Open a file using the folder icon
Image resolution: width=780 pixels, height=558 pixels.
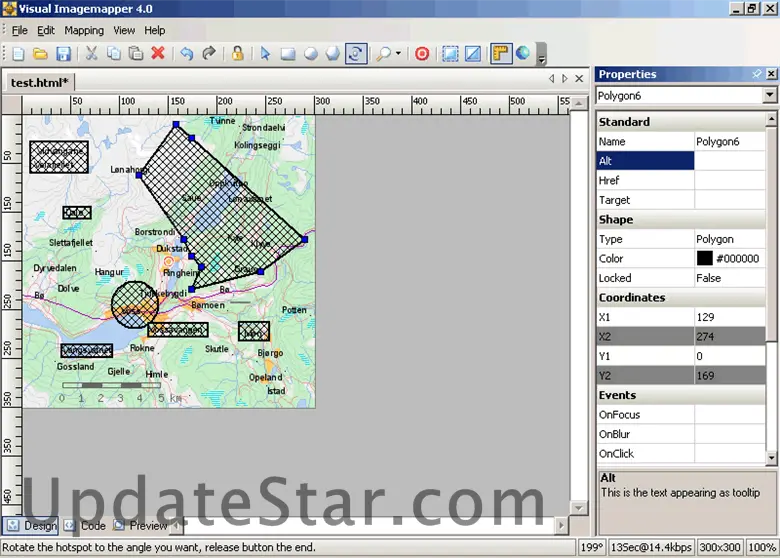(x=40, y=54)
